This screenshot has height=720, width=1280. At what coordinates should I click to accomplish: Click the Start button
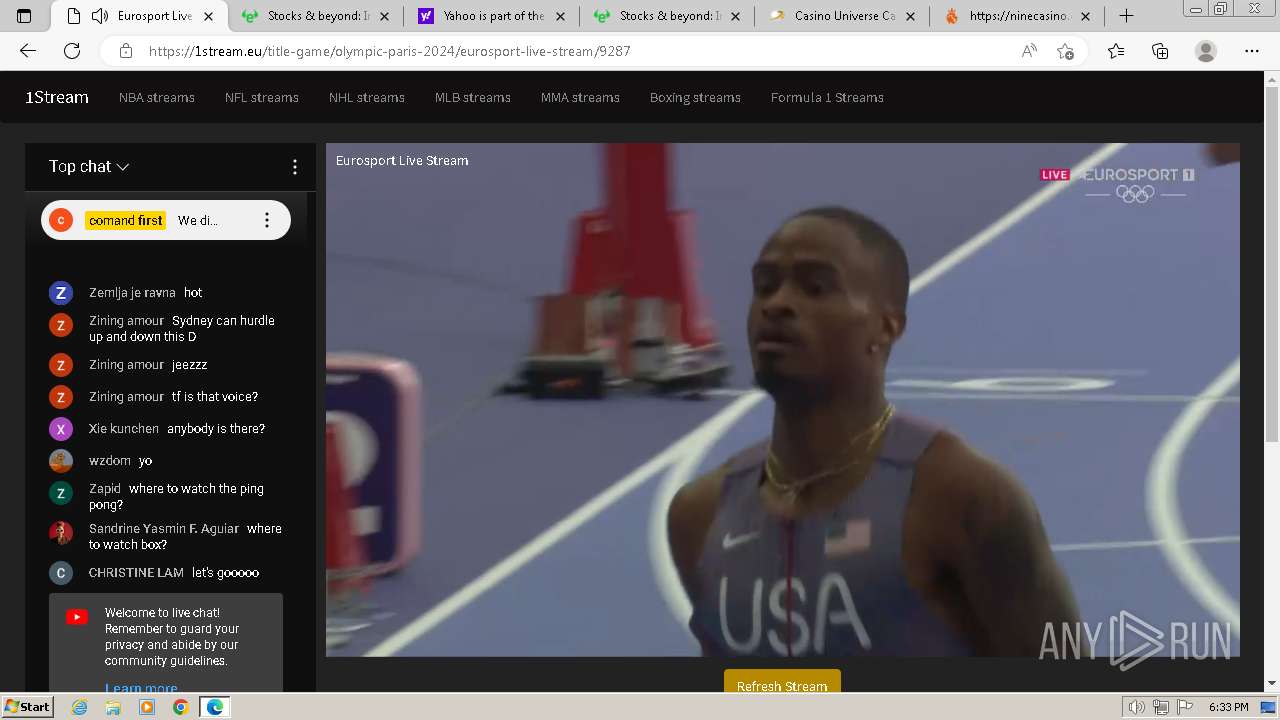(27, 707)
